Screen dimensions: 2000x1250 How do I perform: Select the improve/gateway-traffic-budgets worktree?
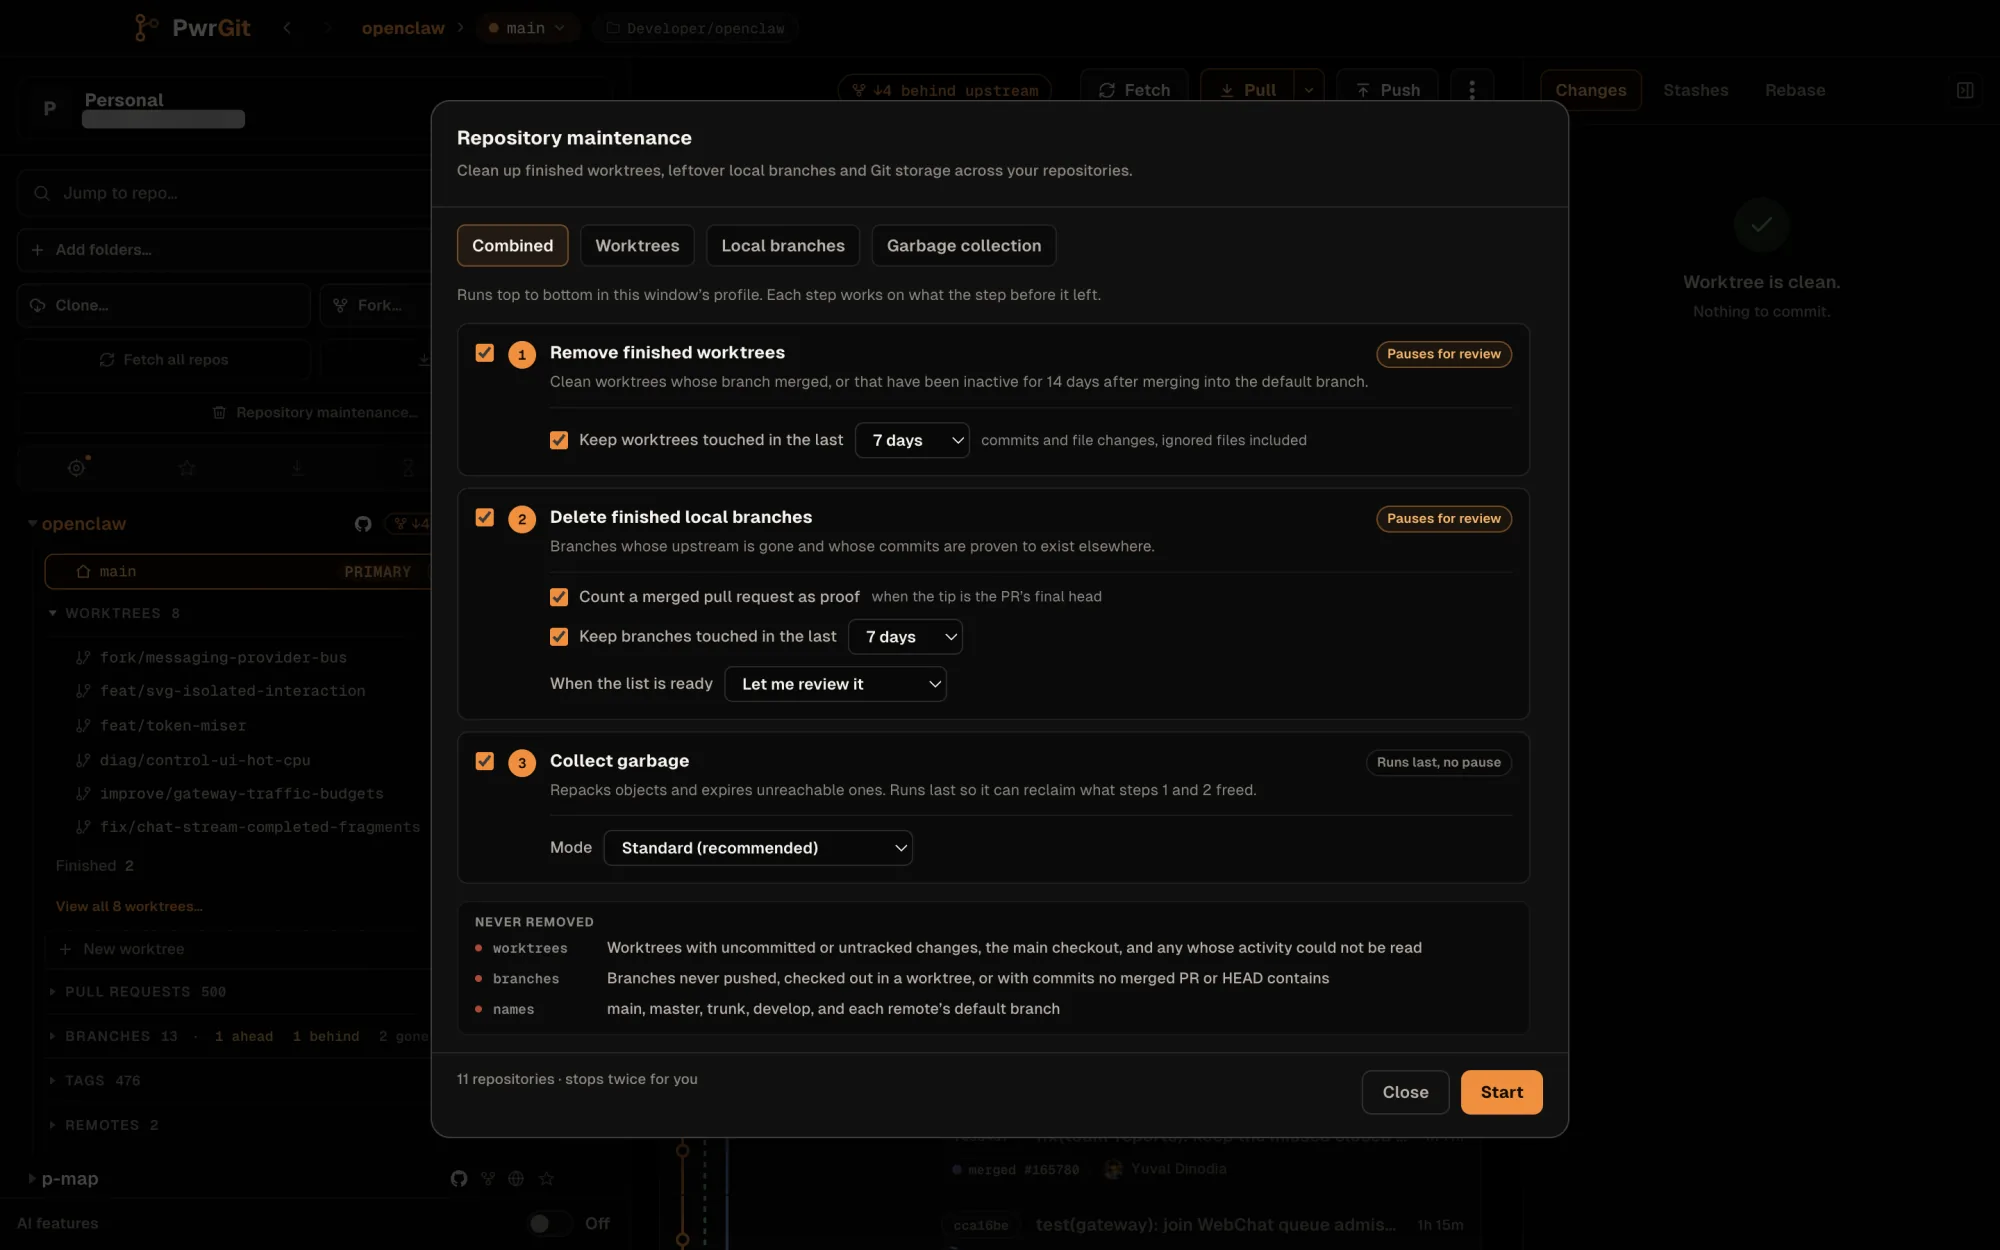tap(241, 794)
